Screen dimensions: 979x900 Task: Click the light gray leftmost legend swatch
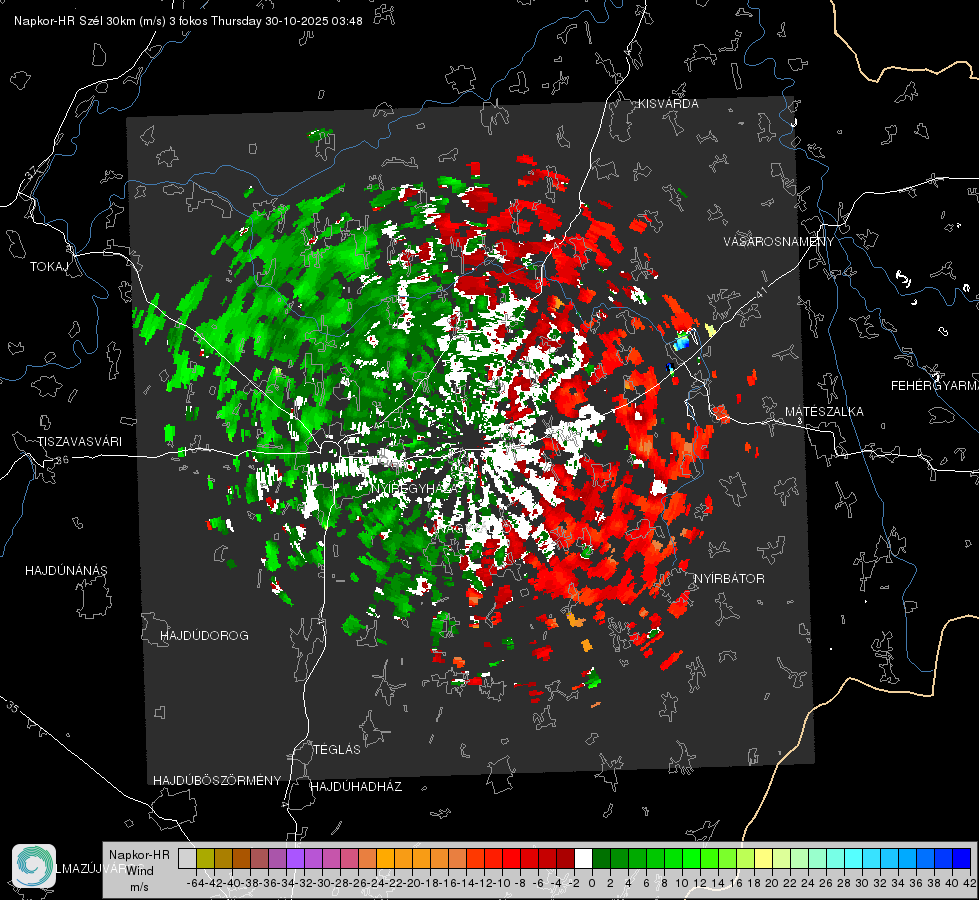187,858
